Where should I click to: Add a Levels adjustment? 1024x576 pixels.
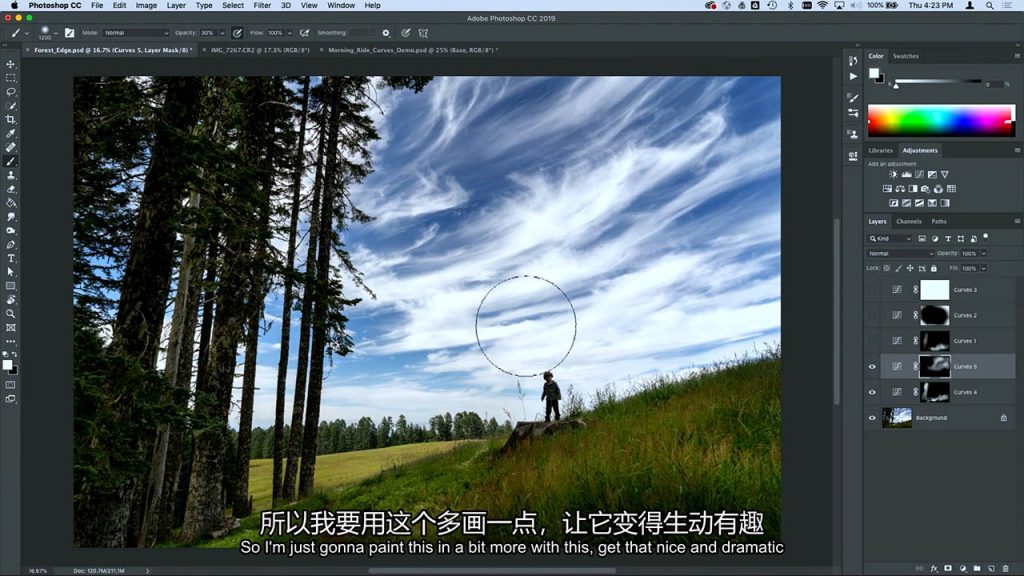pyautogui.click(x=906, y=174)
